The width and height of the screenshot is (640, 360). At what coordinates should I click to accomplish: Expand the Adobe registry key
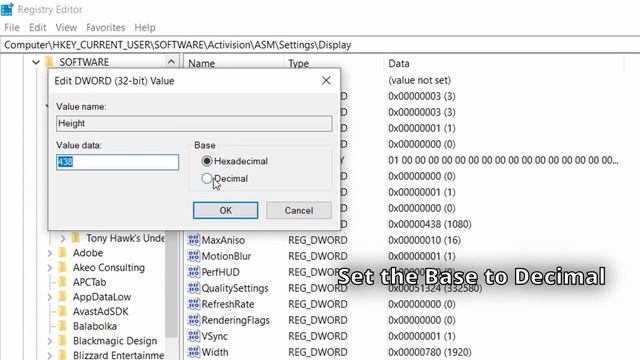click(x=50, y=253)
